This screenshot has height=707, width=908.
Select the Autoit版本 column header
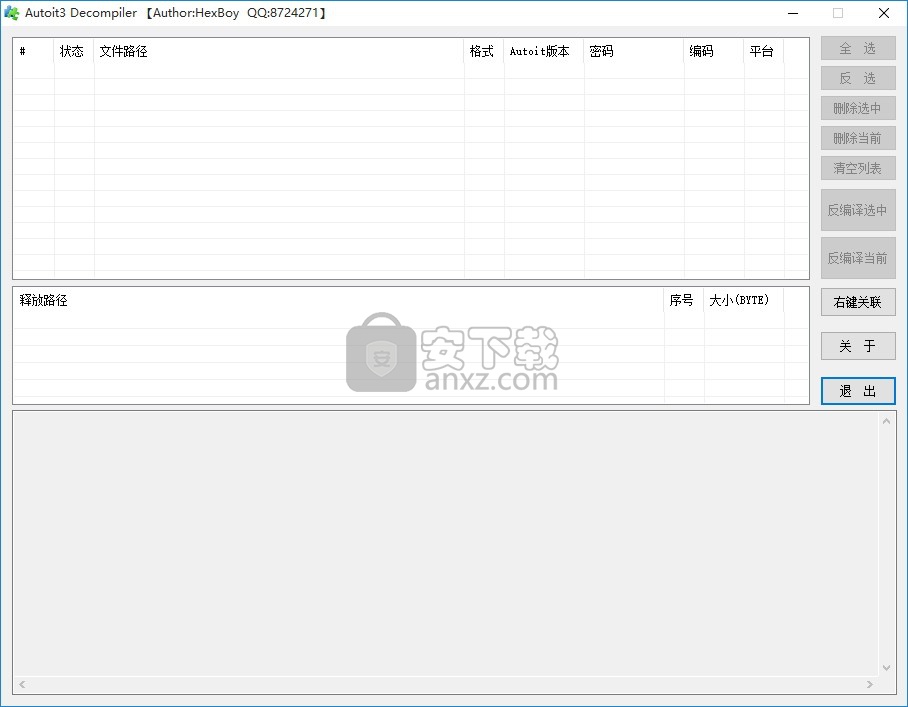click(x=543, y=52)
